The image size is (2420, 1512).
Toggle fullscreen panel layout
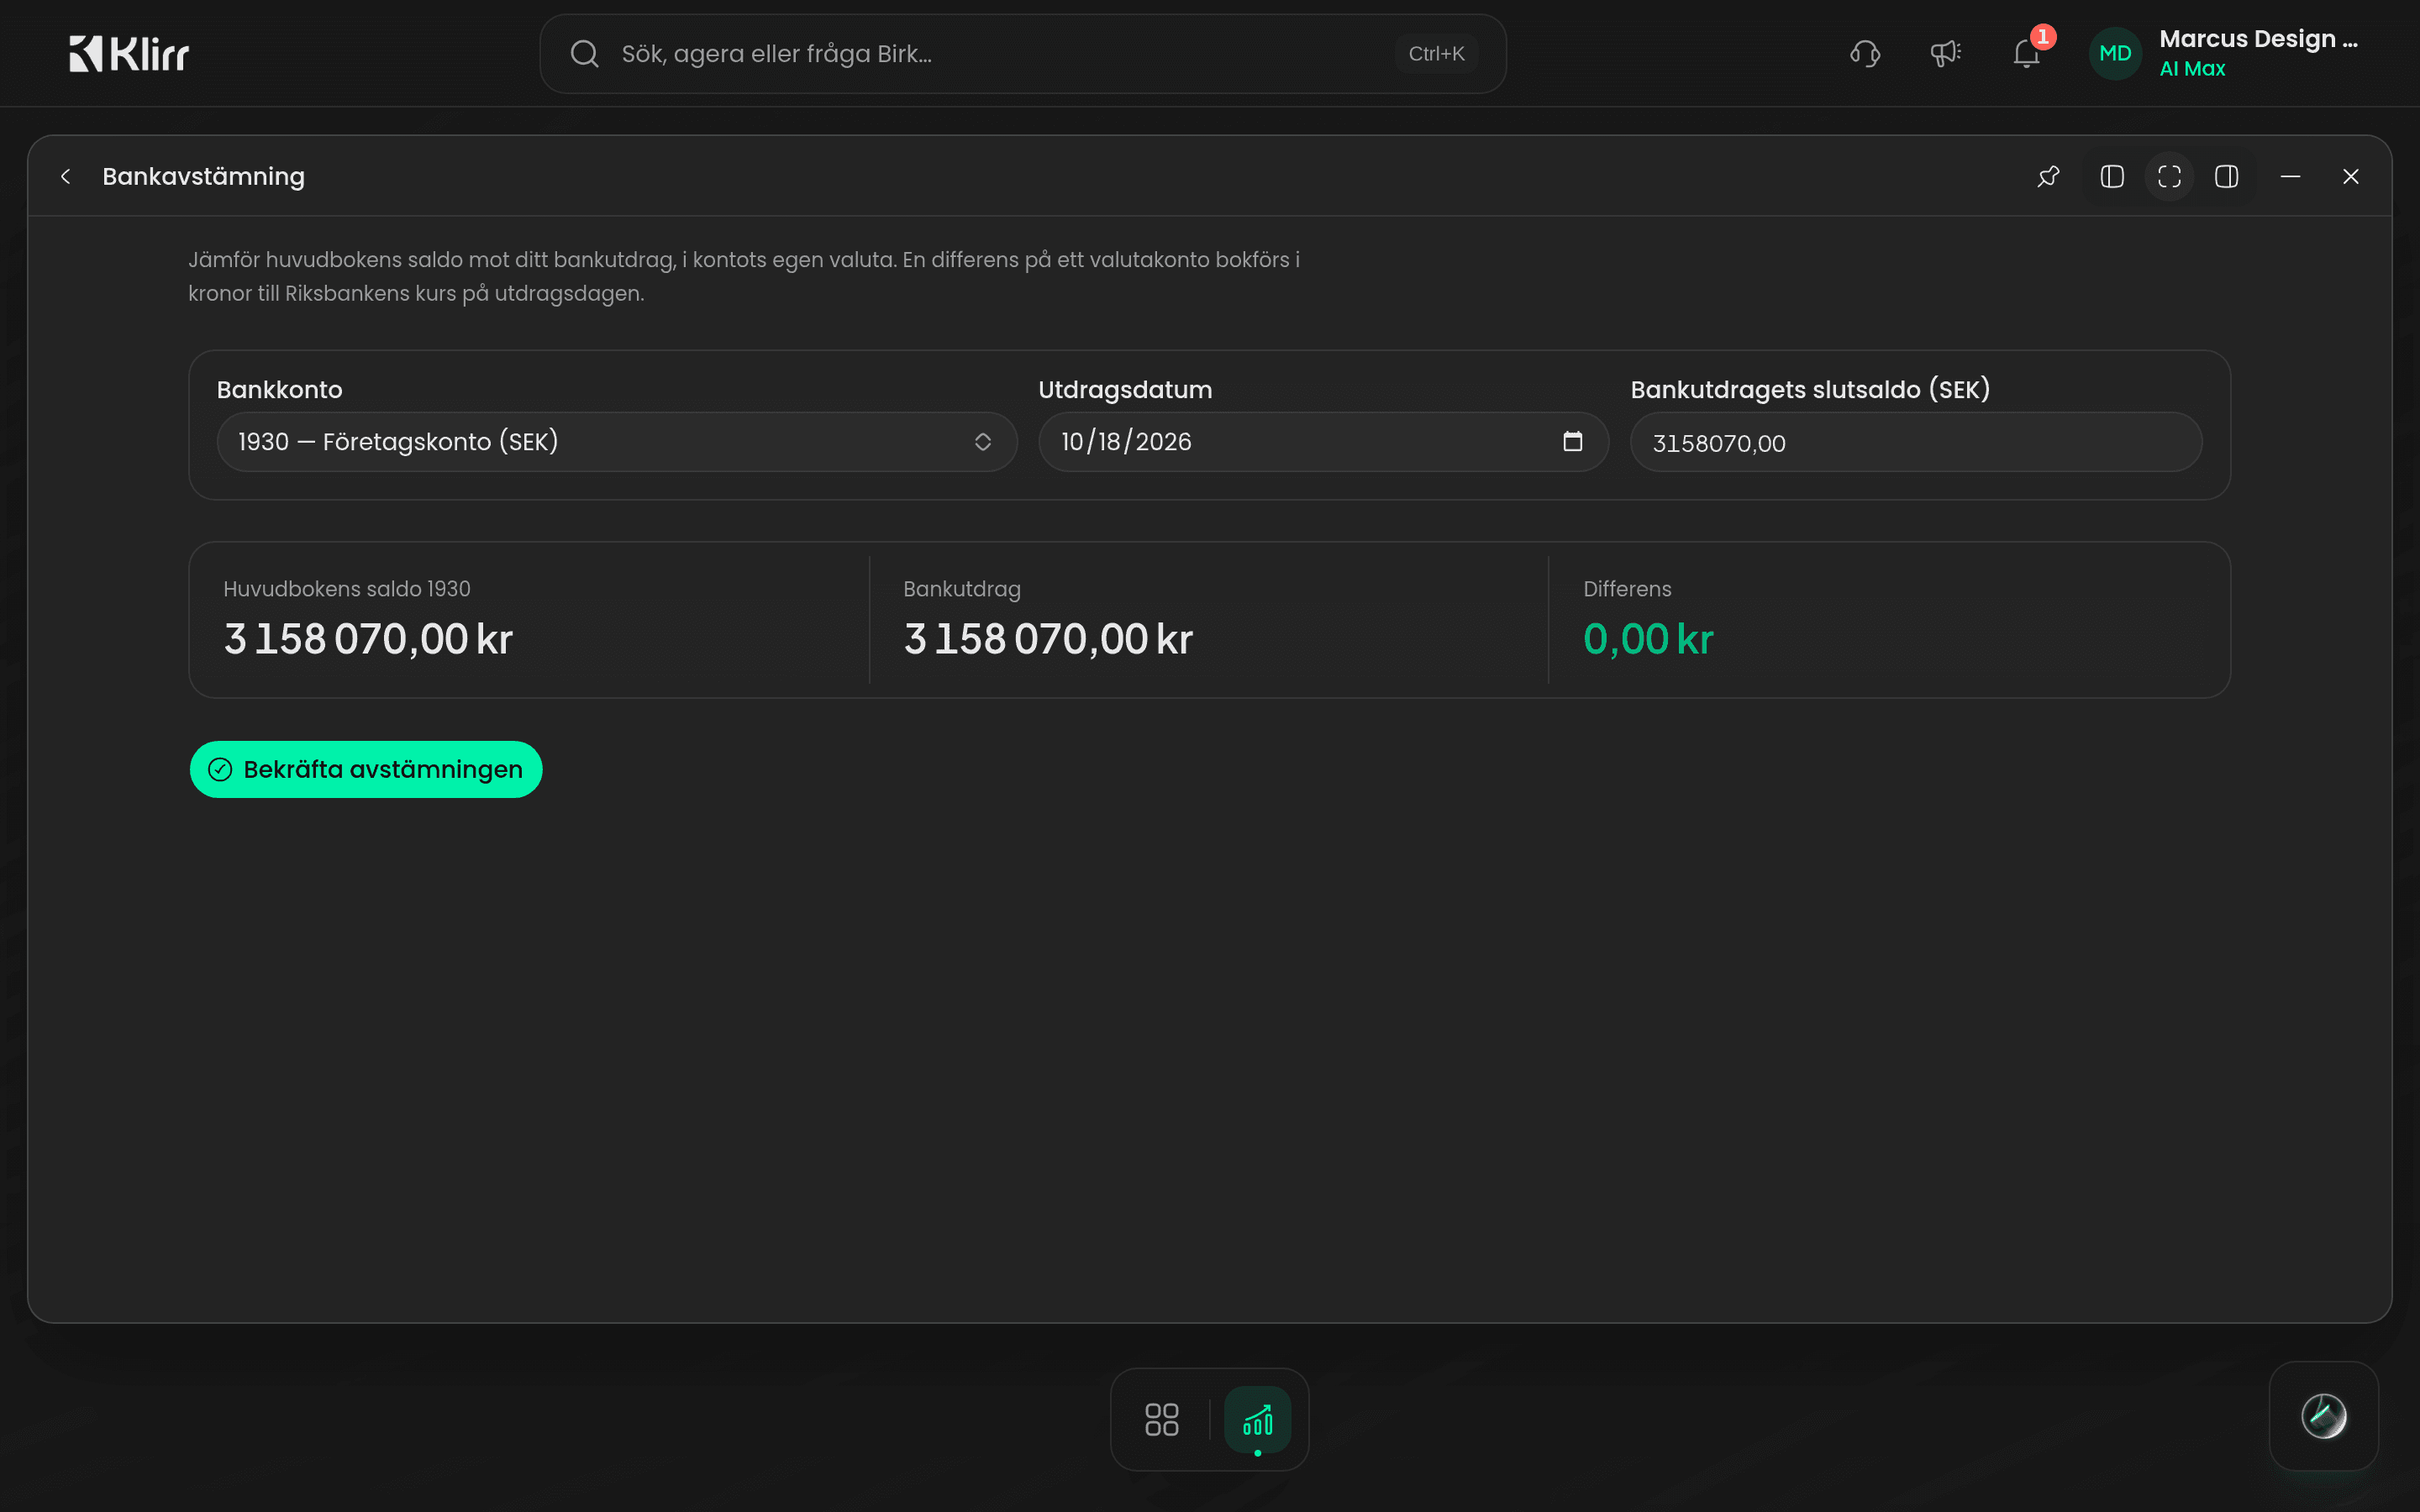point(2169,177)
